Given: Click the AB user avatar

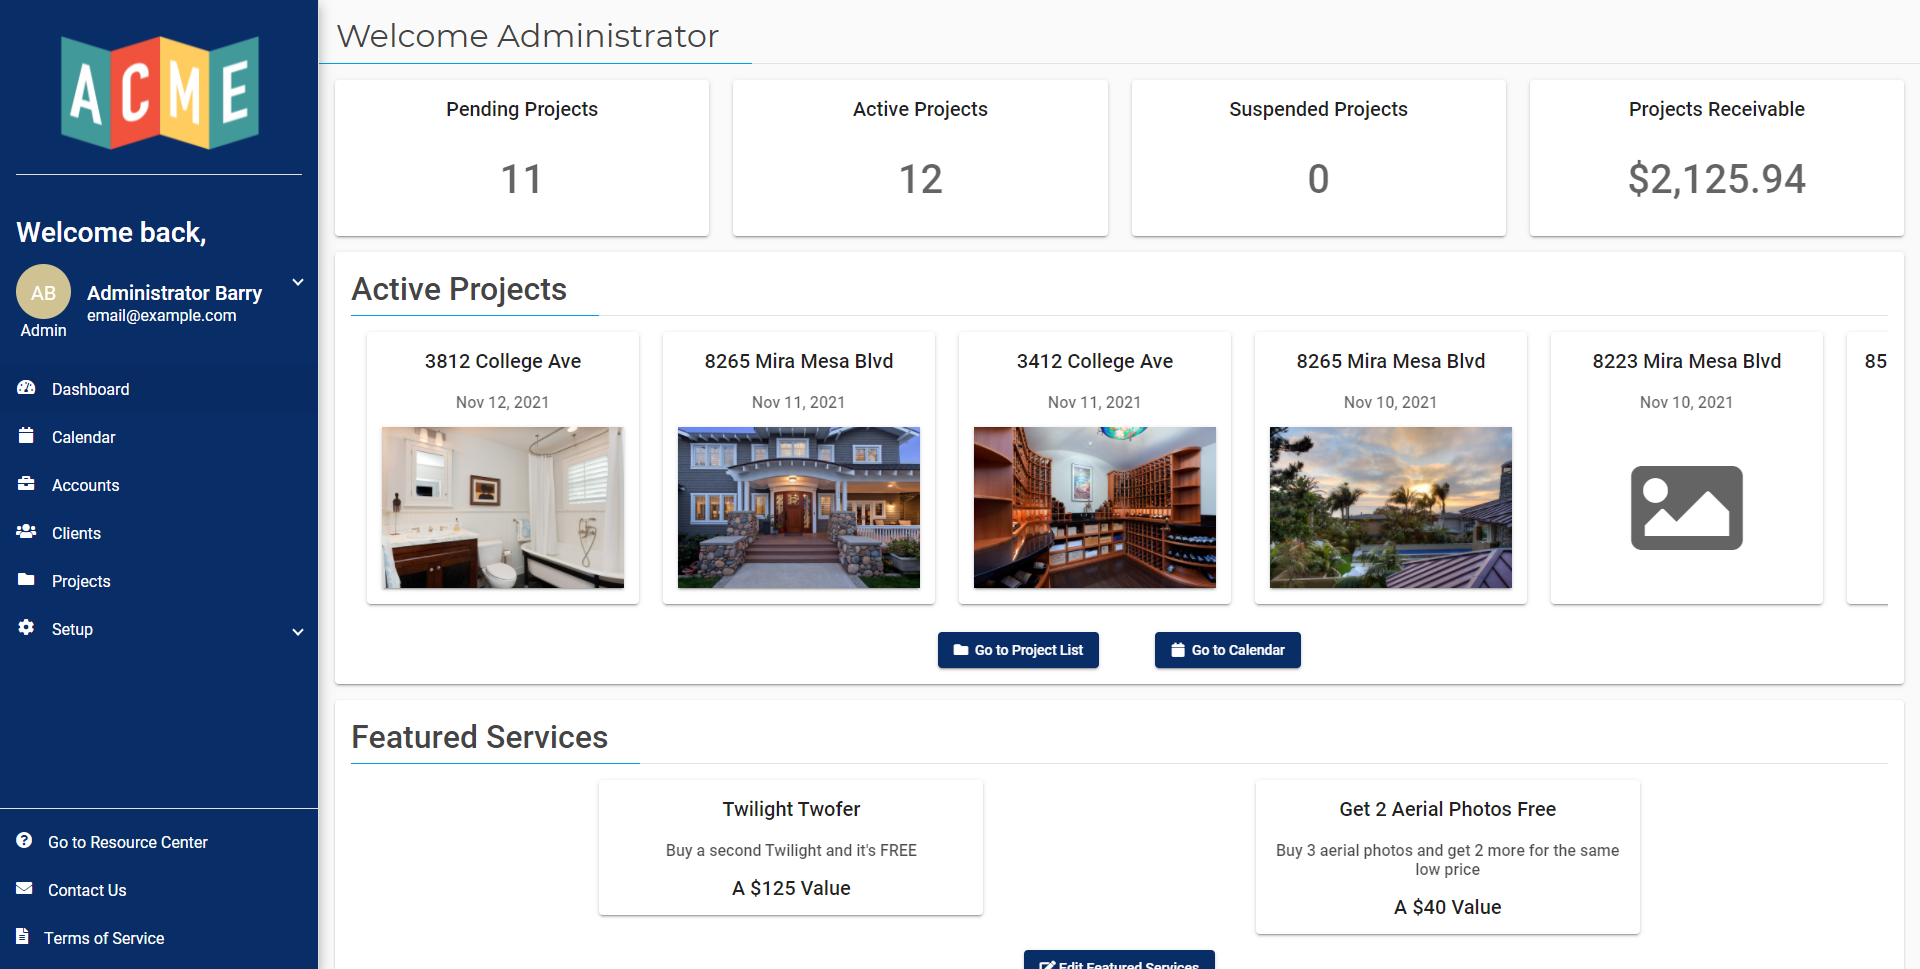Looking at the screenshot, I should pyautogui.click(x=43, y=292).
